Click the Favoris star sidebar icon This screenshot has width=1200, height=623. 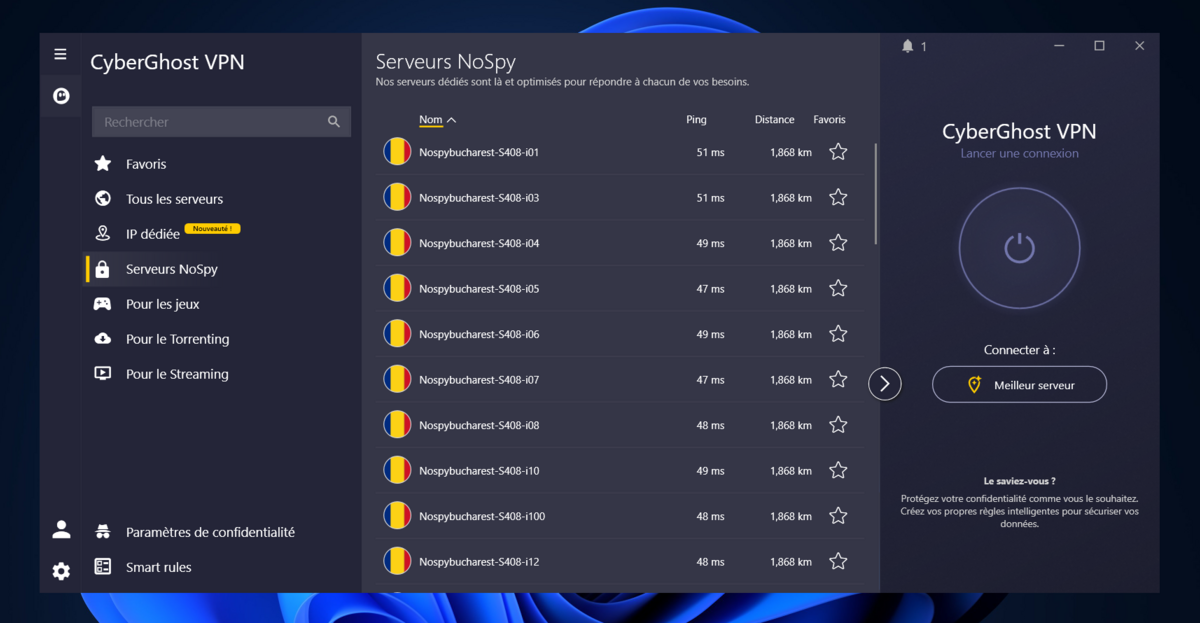point(102,163)
